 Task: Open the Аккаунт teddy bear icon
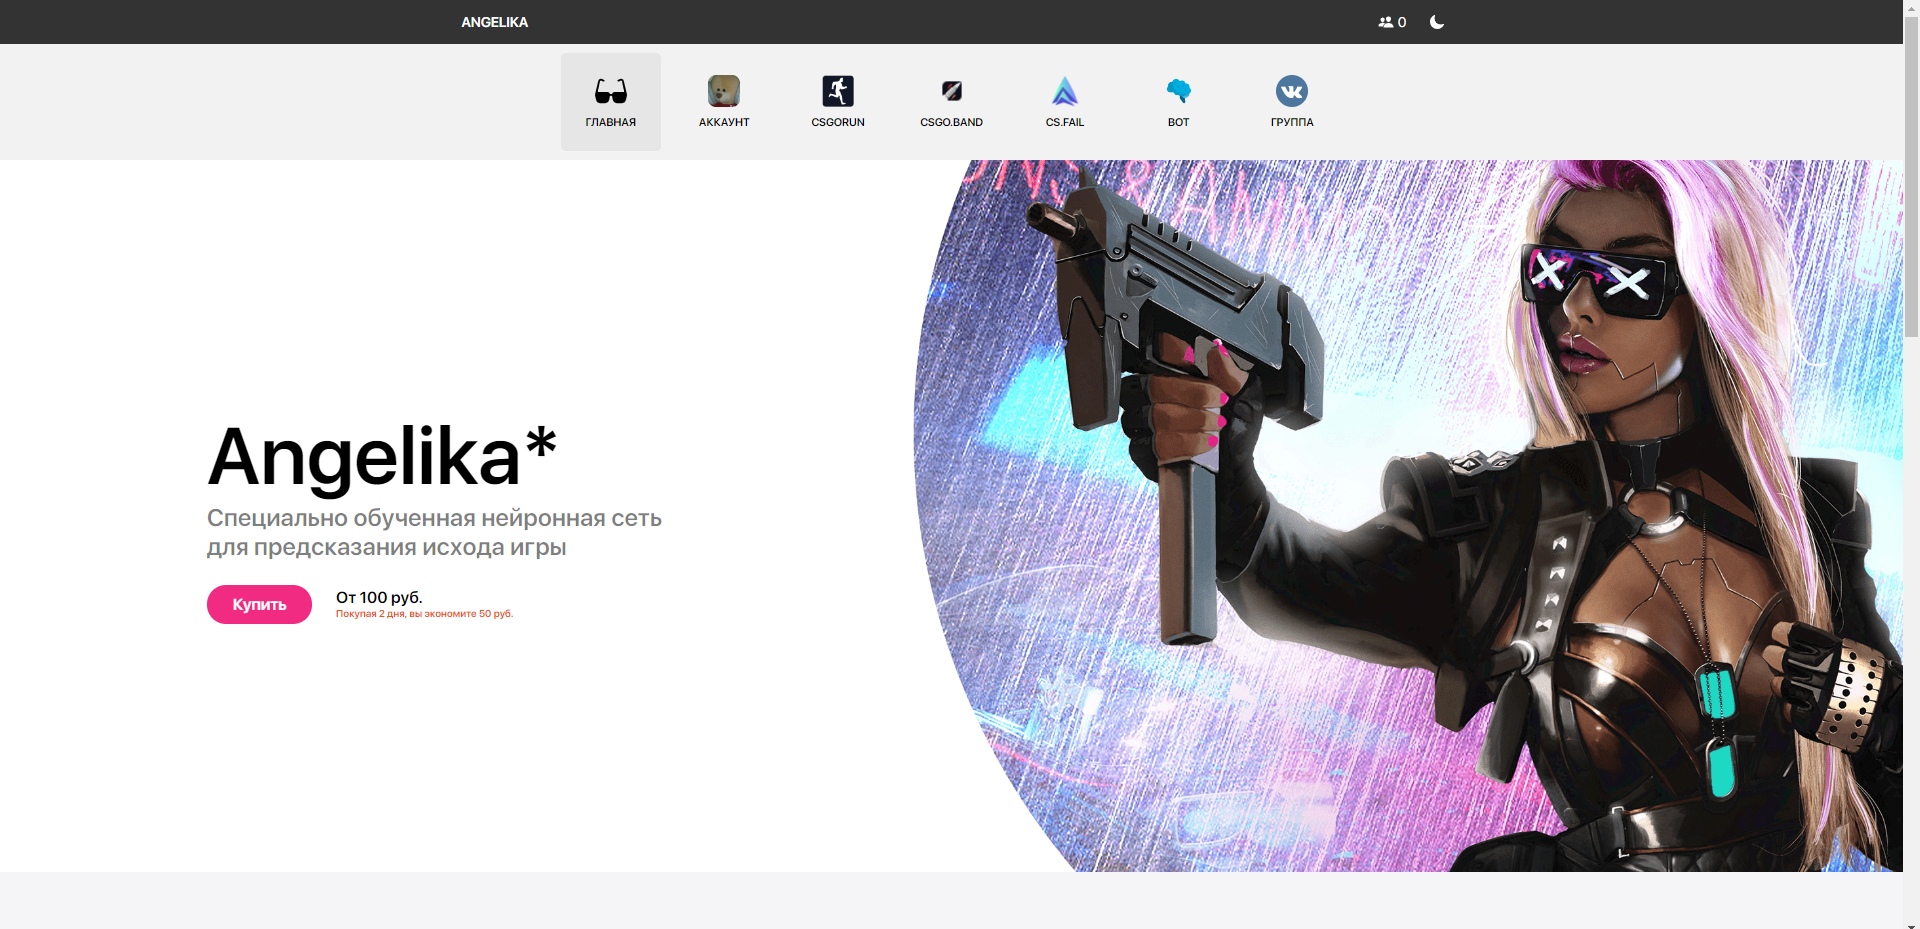[x=724, y=91]
